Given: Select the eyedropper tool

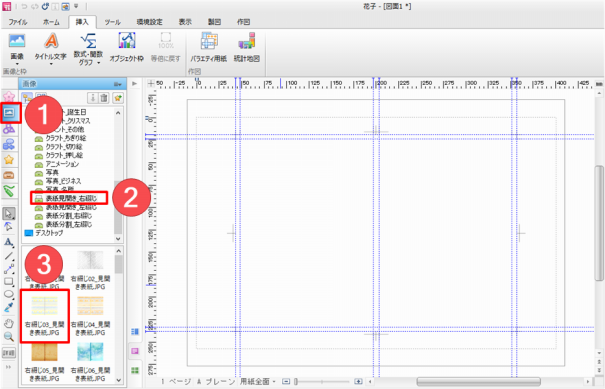Looking at the screenshot, I should 9,308.
